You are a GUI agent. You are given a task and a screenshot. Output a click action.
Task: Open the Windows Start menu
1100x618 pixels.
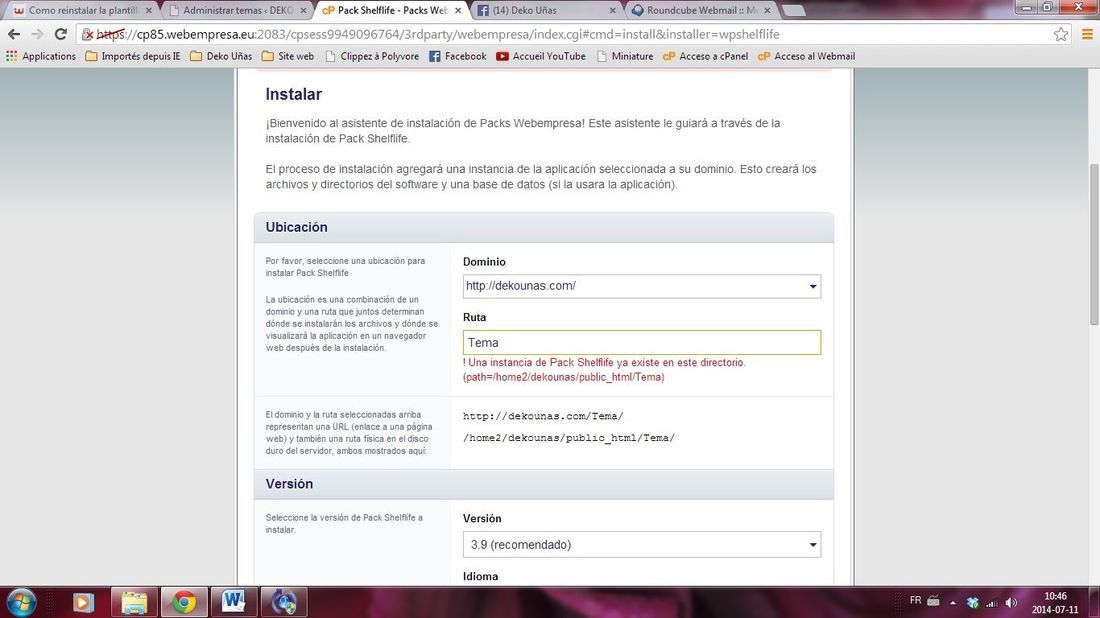click(x=21, y=603)
